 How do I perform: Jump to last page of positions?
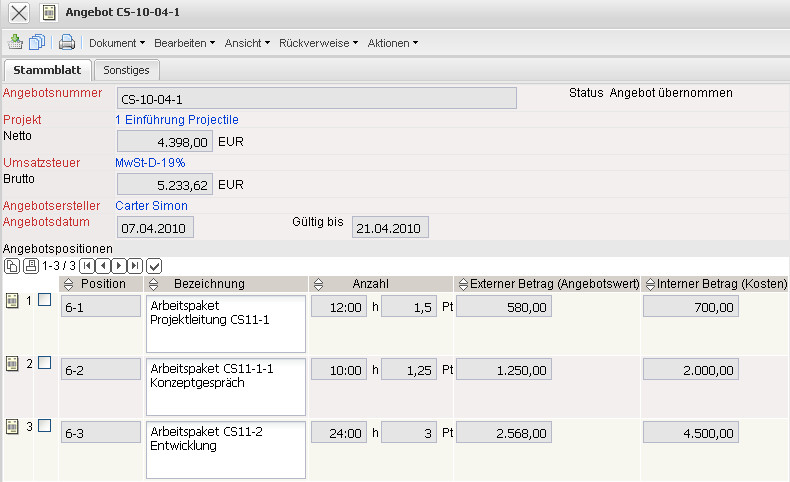click(135, 265)
